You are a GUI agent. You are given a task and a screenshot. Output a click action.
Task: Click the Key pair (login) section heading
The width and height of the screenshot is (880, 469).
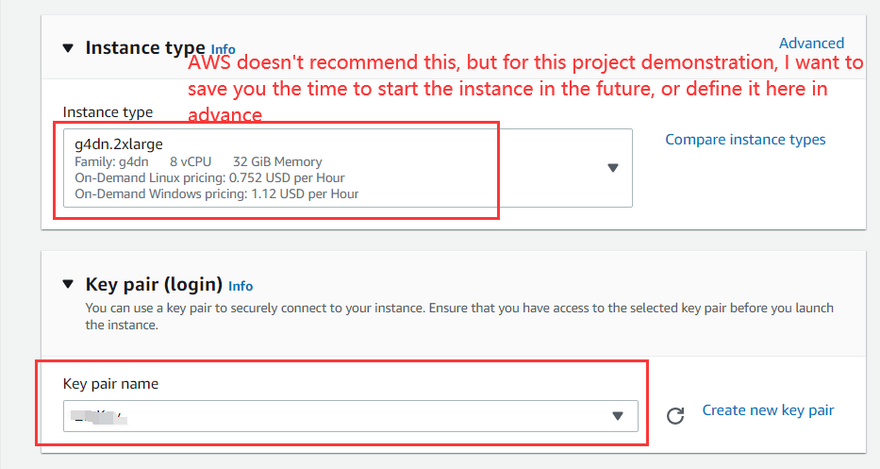pyautogui.click(x=154, y=284)
